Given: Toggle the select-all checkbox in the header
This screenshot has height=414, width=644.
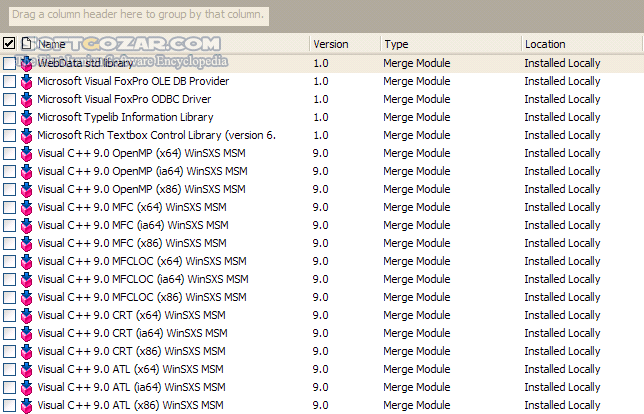Looking at the screenshot, I should point(10,44).
